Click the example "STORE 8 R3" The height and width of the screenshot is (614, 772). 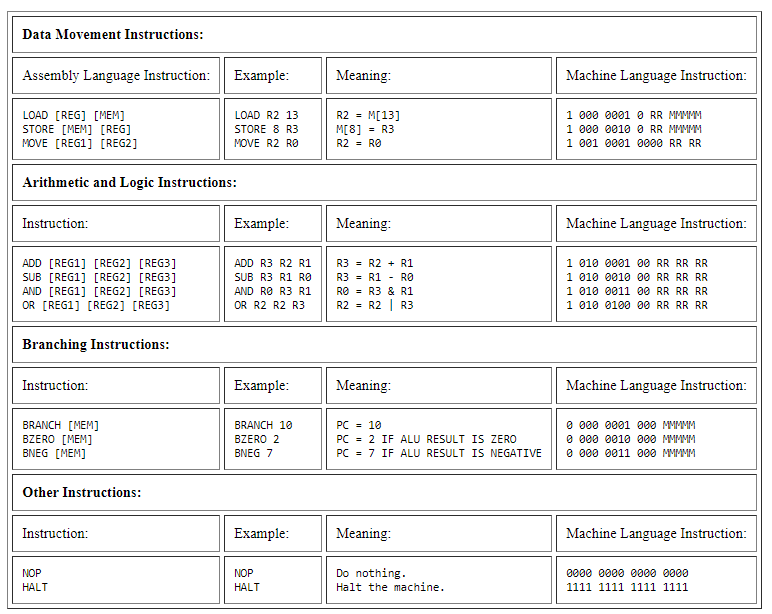[x=266, y=129]
